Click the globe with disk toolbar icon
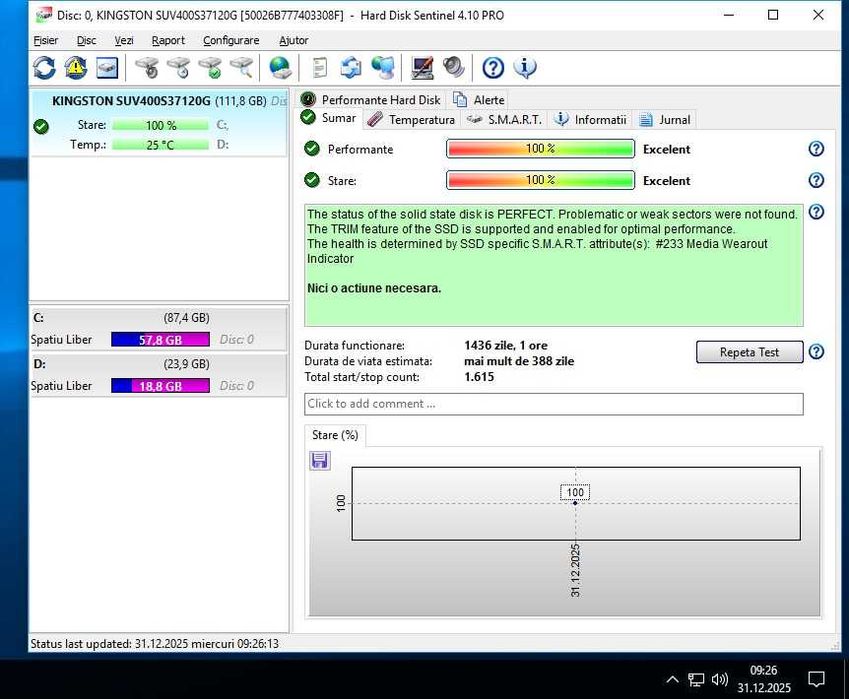849x699 pixels. [280, 68]
